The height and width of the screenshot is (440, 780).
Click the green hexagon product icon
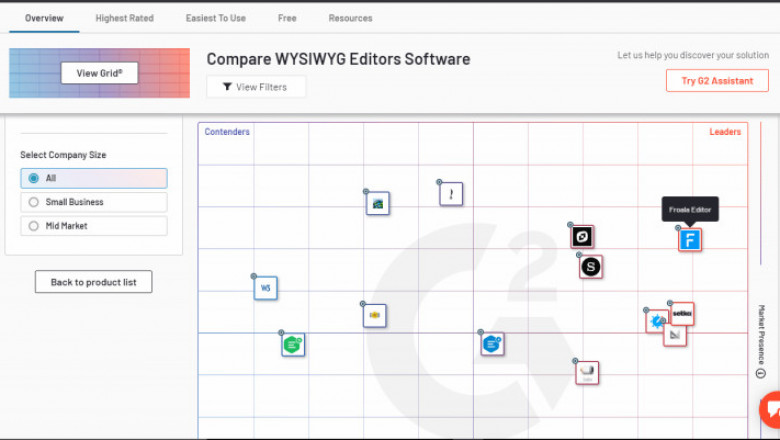pyautogui.click(x=293, y=345)
